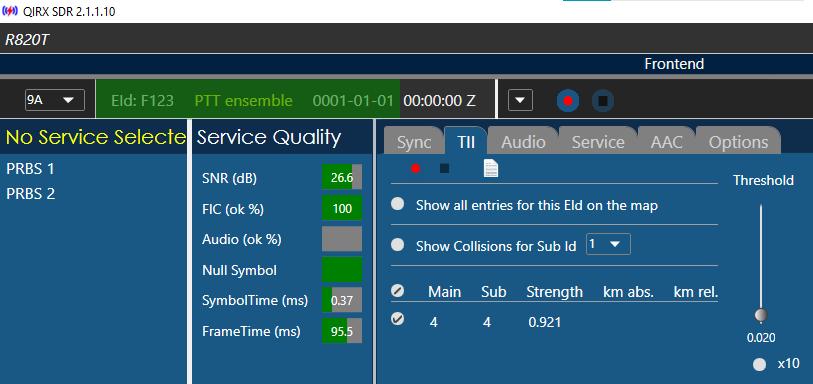The width and height of the screenshot is (813, 384).
Task: Switch to the Sync tab
Action: tap(414, 142)
